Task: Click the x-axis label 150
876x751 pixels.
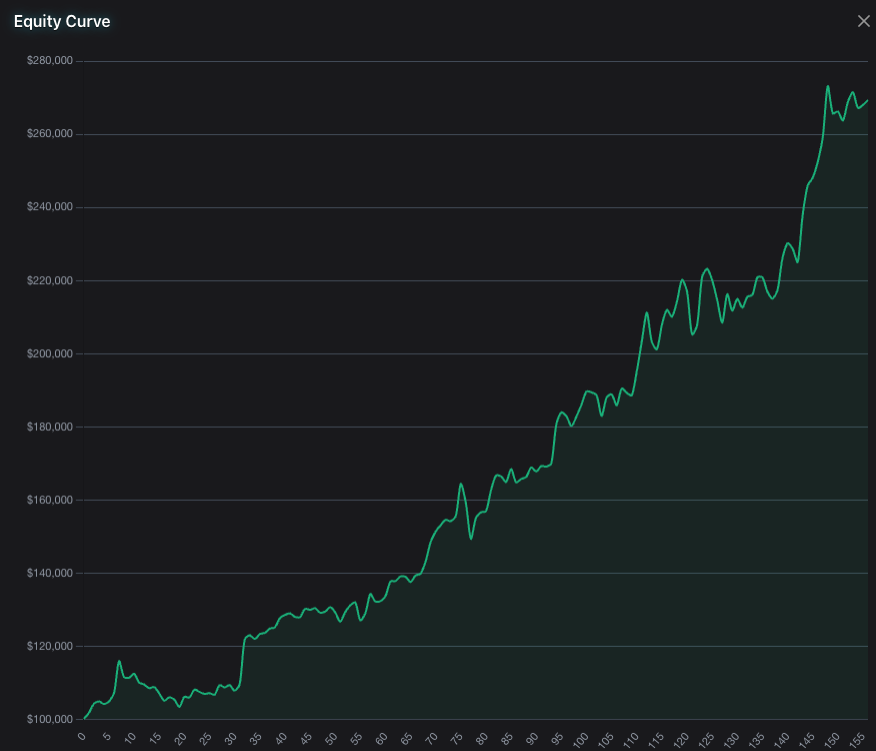Action: point(832,739)
